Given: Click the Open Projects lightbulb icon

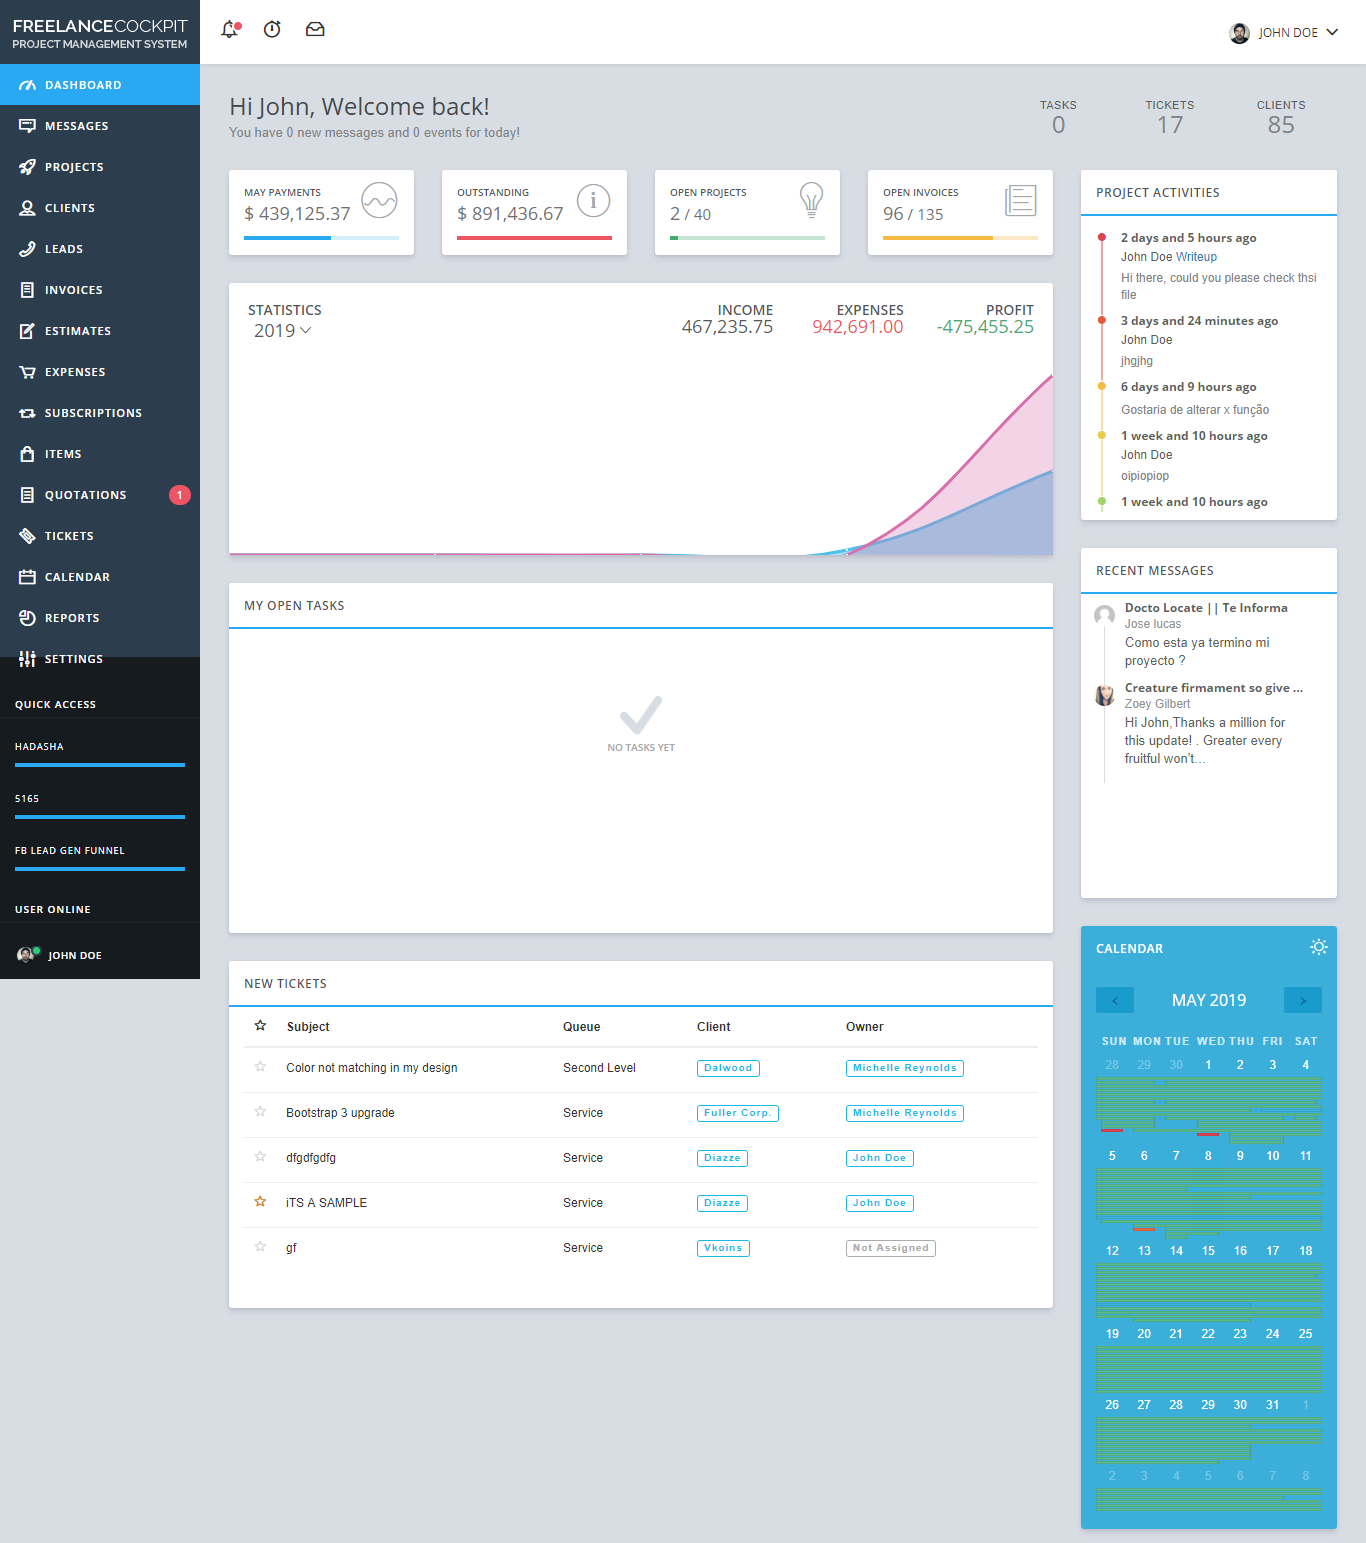Looking at the screenshot, I should 811,200.
